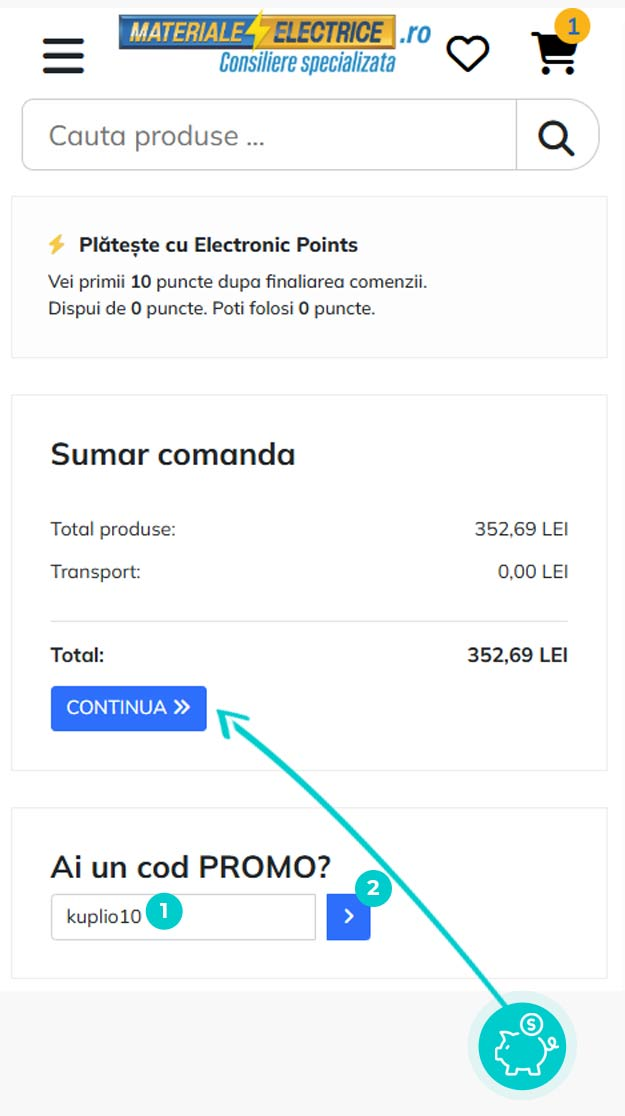Click the teal step 1 marker badge

(164, 910)
